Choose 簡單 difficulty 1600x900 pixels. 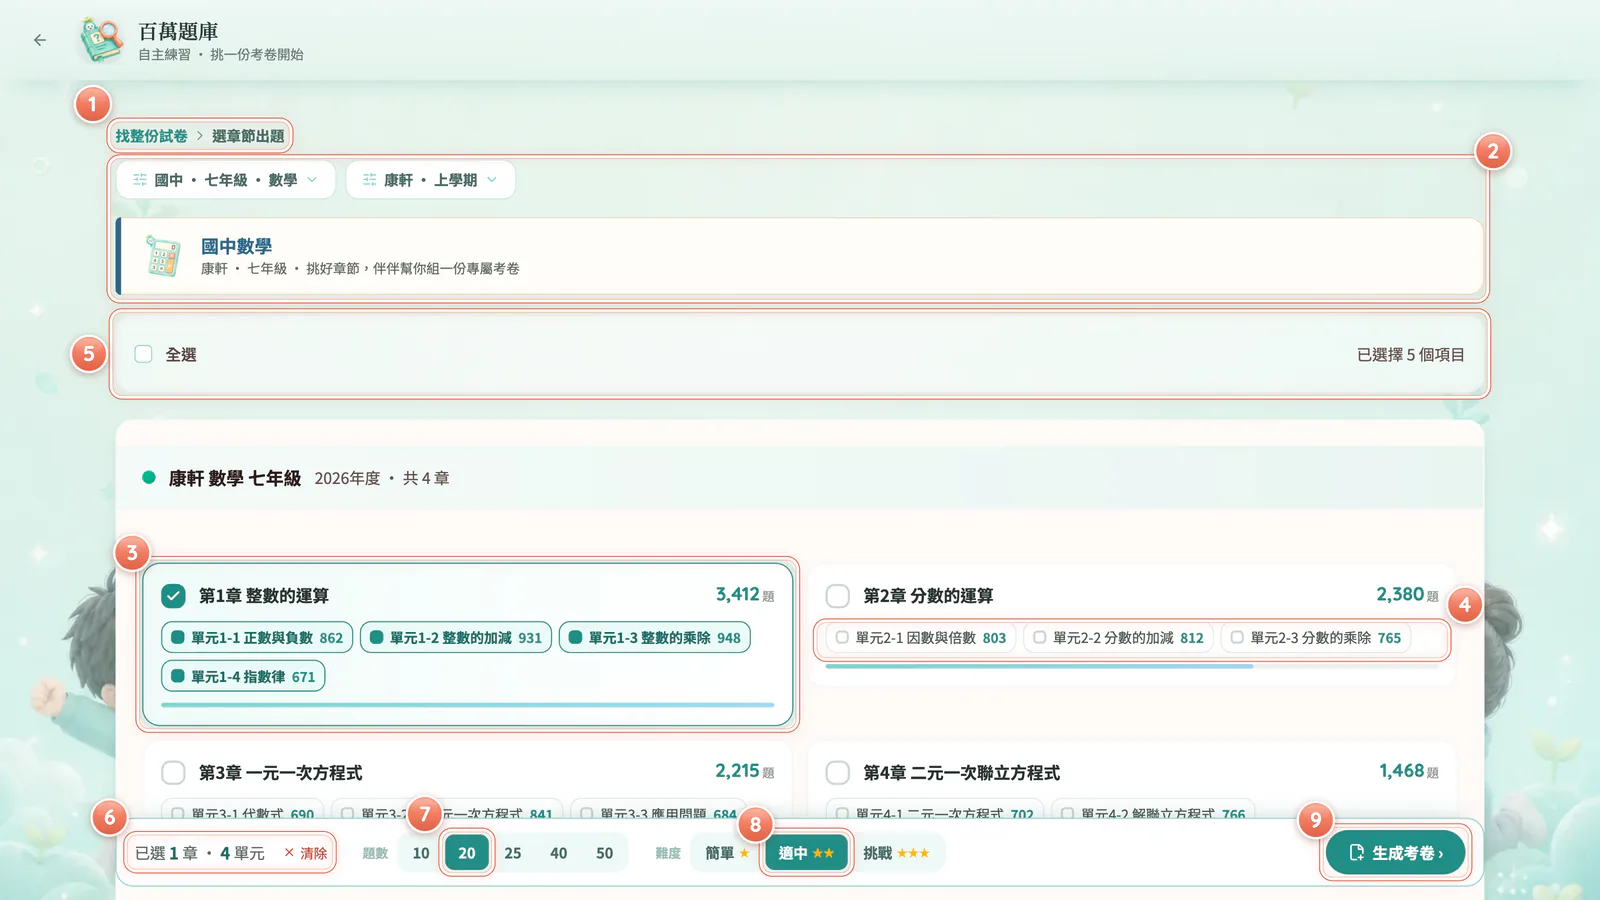pos(727,853)
